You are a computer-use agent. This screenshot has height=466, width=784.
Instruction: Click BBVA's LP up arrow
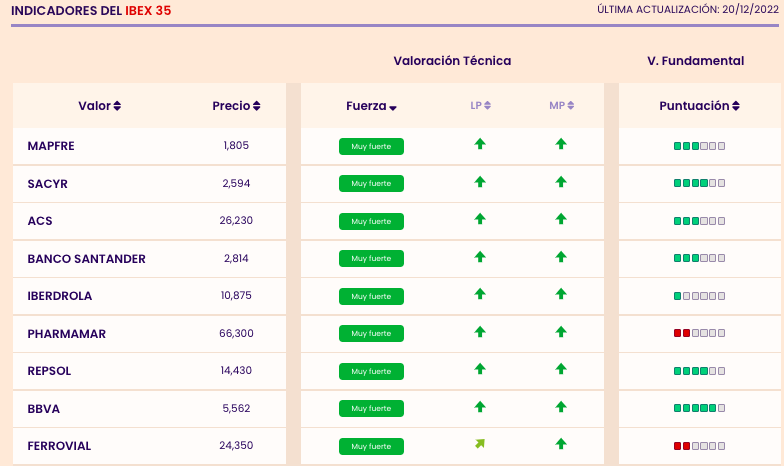pyautogui.click(x=480, y=406)
